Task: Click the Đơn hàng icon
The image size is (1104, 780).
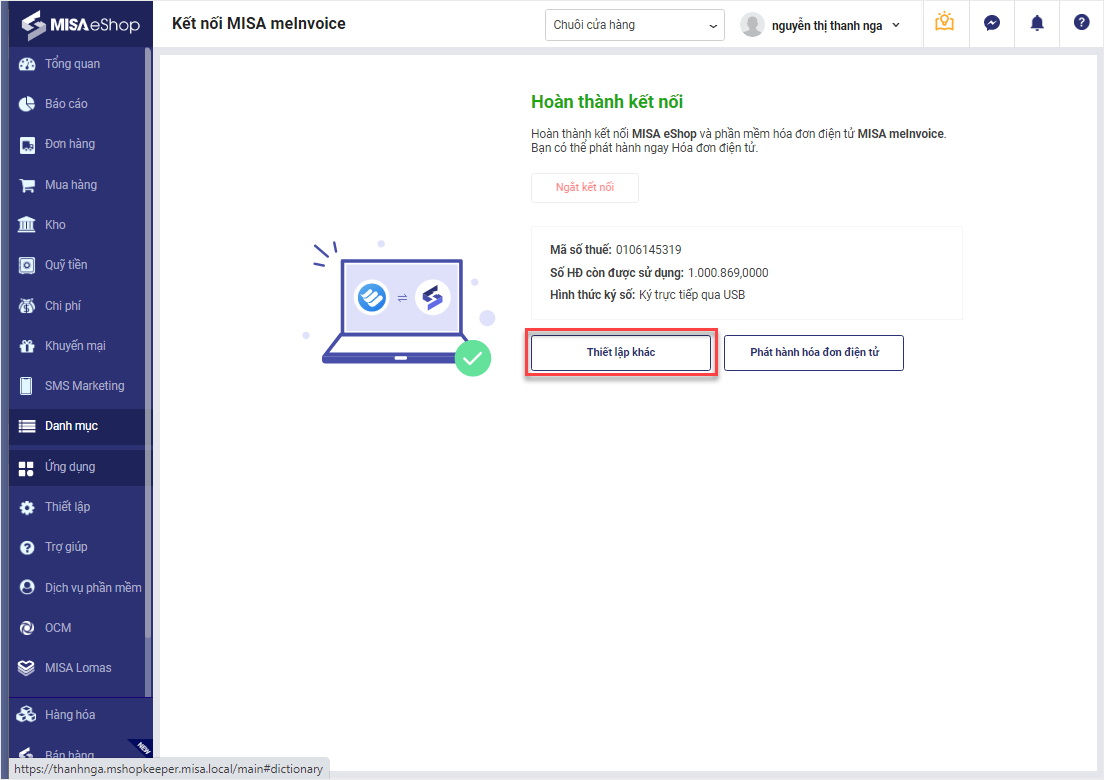Action: point(27,145)
